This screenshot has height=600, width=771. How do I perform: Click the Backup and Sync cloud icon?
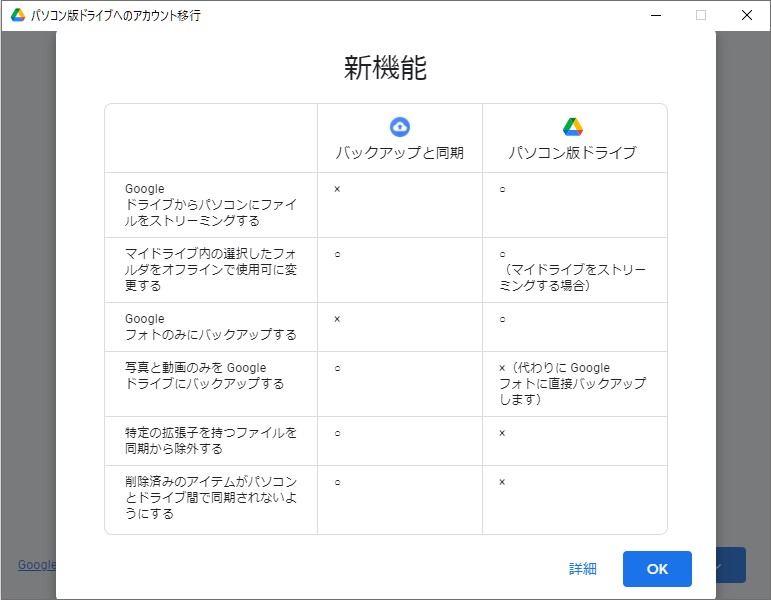pyautogui.click(x=400, y=126)
